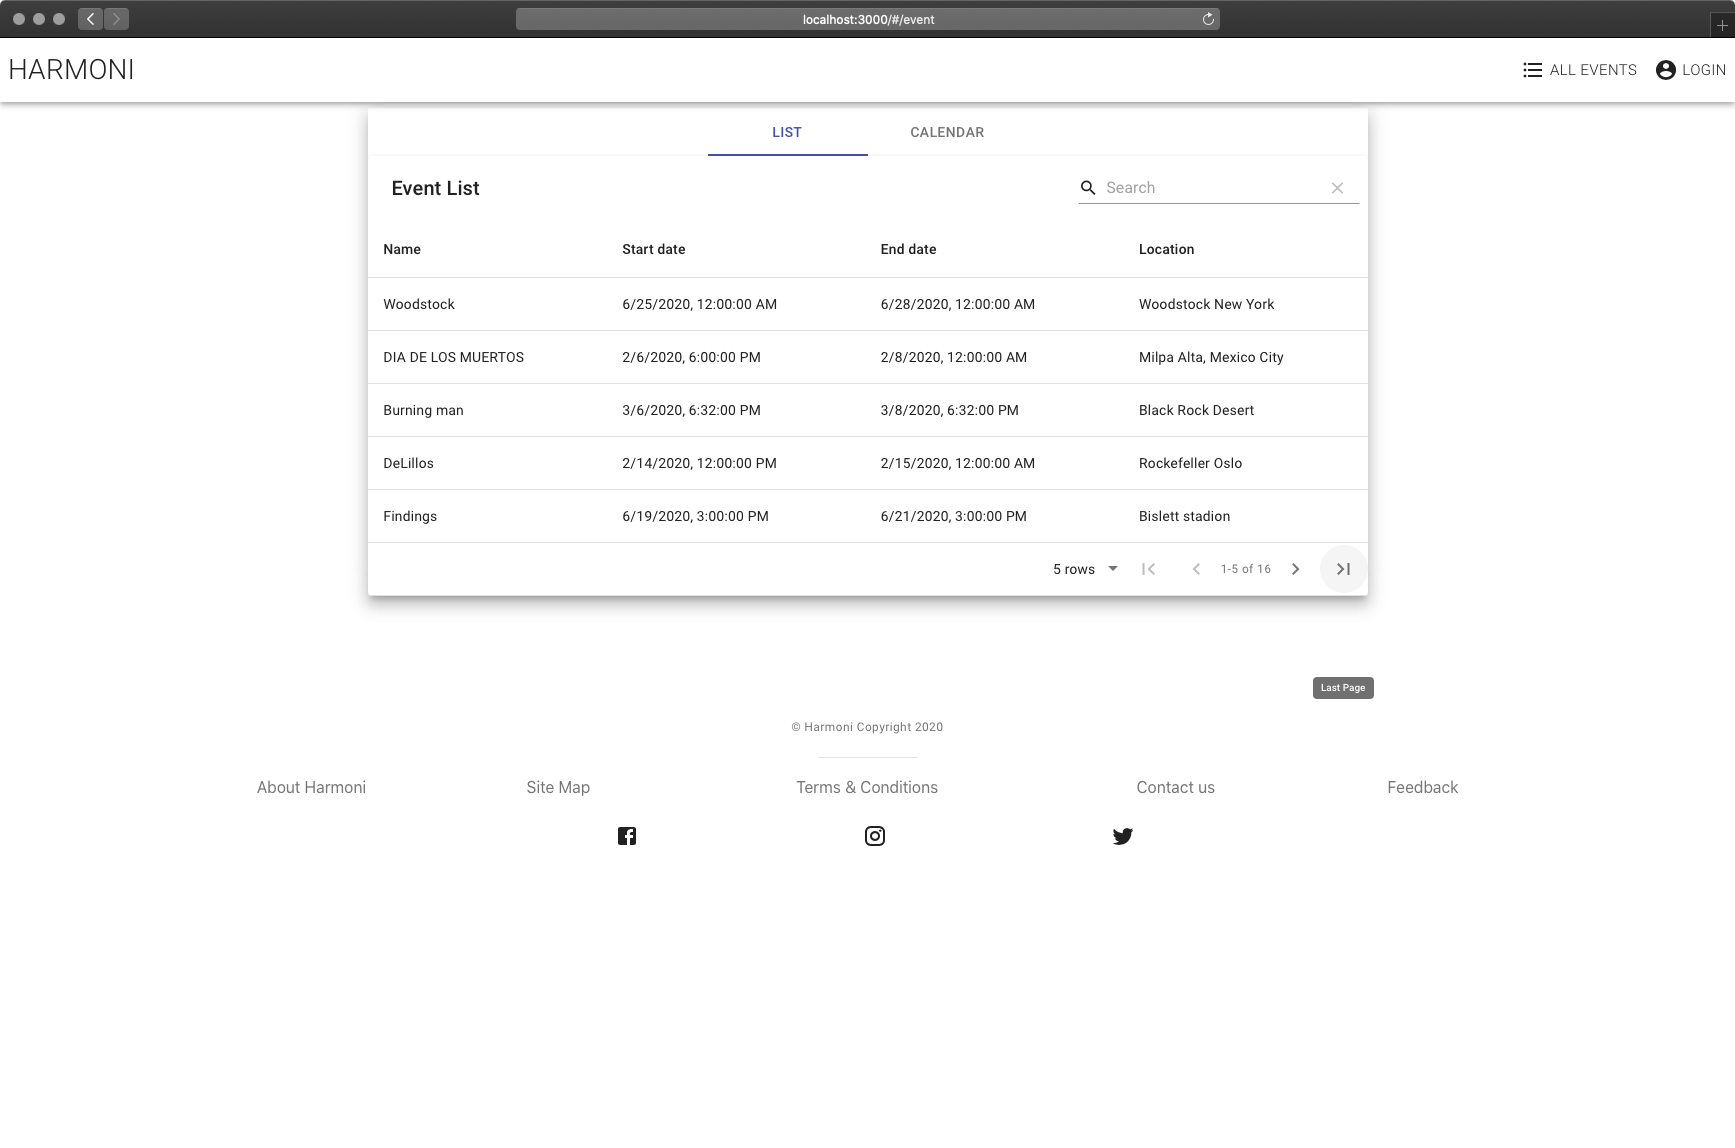
Task: Reload the page with the refresh icon
Action: [1208, 19]
